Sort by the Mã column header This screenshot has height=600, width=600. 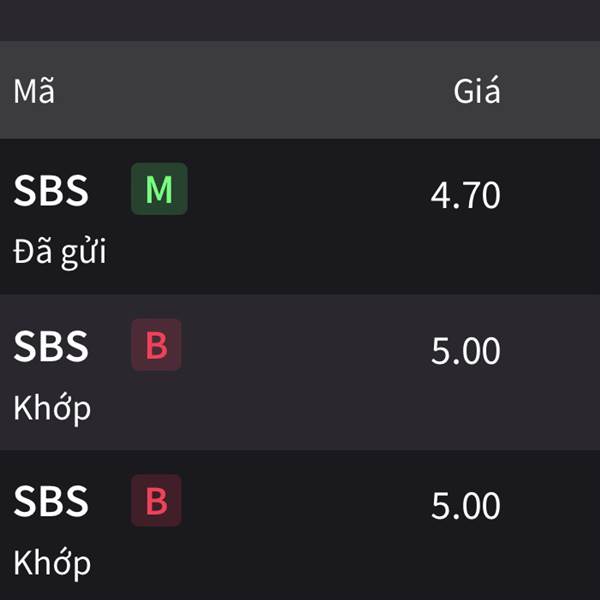[34, 91]
